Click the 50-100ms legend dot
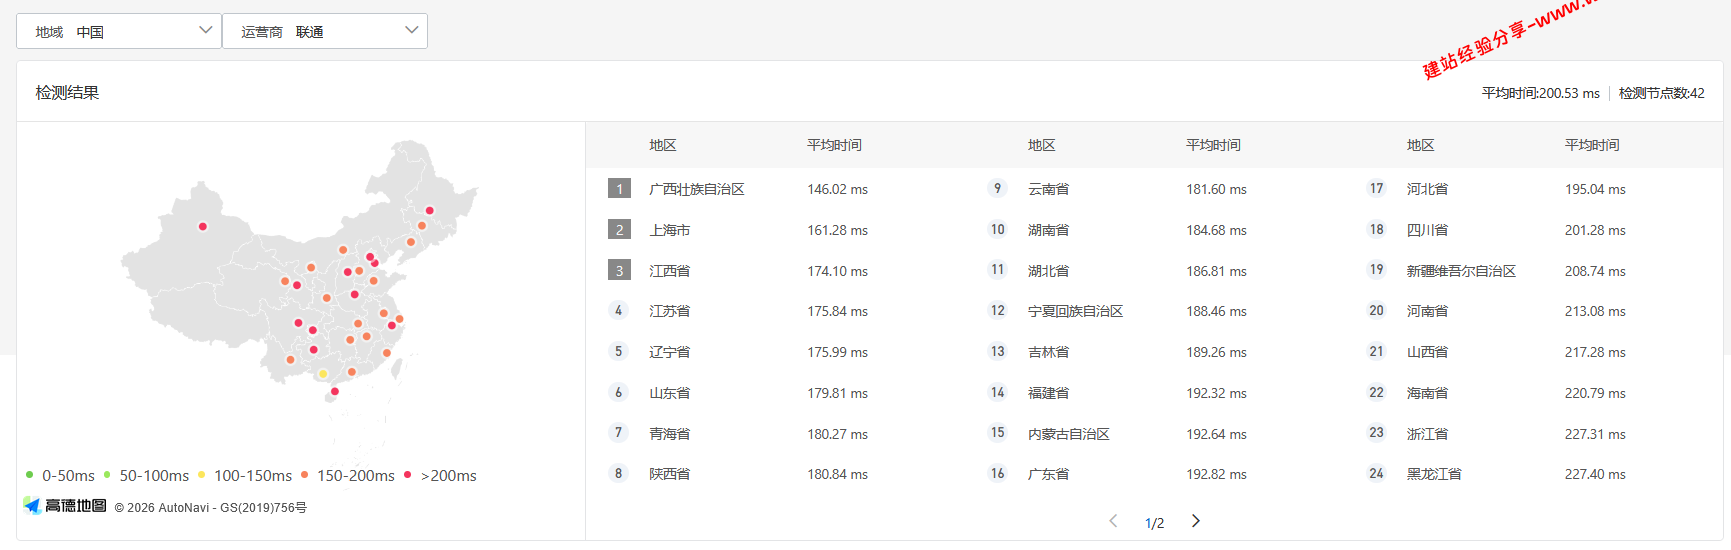This screenshot has width=1731, height=550. pyautogui.click(x=107, y=475)
